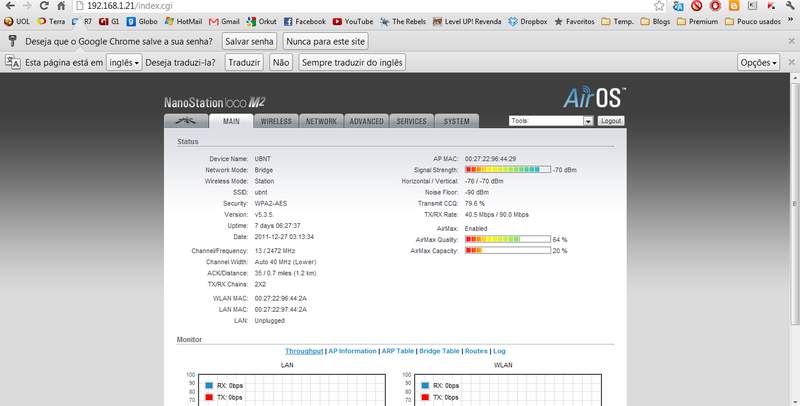Open the Bridge Table link
Image resolution: width=800 pixels, height=406 pixels.
coord(439,351)
